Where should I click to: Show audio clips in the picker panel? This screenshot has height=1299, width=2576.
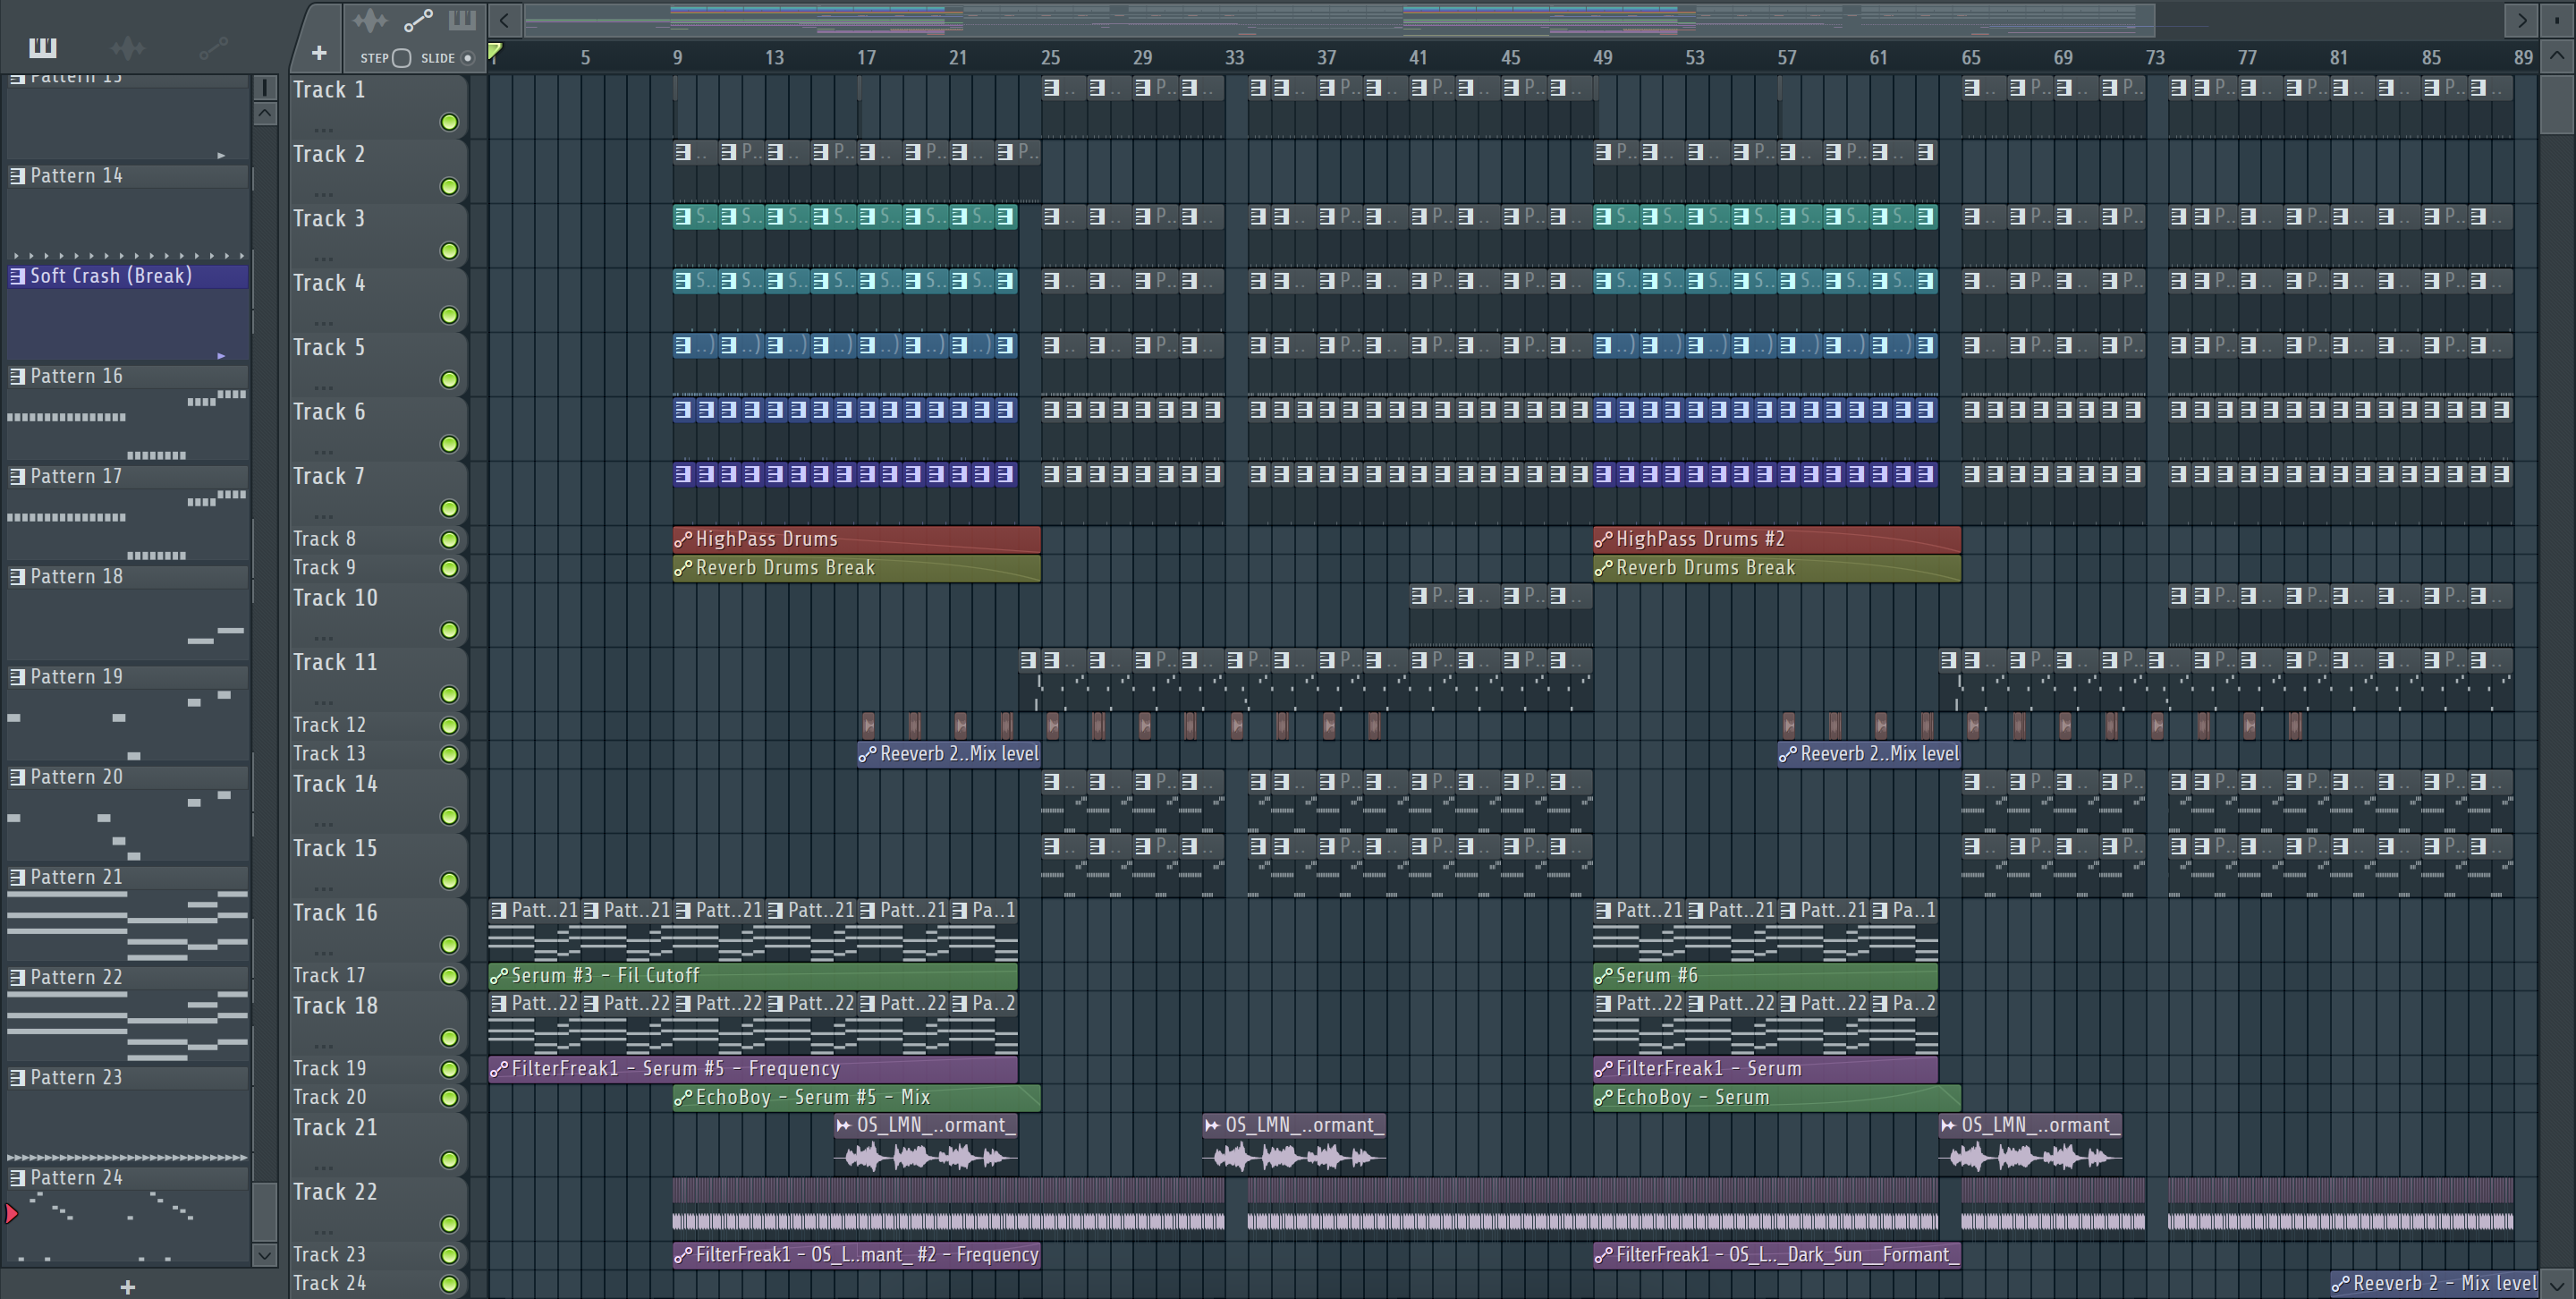(x=128, y=47)
